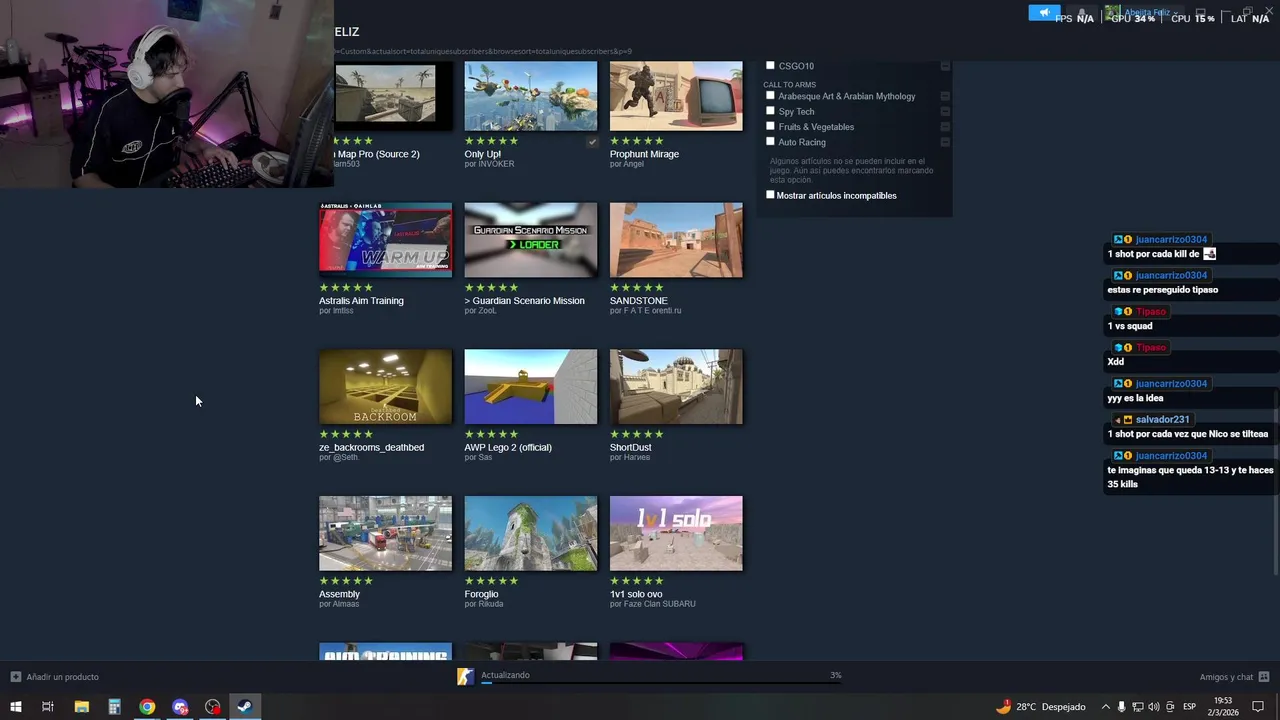Check the Spy Tech checkbox

click(770, 111)
